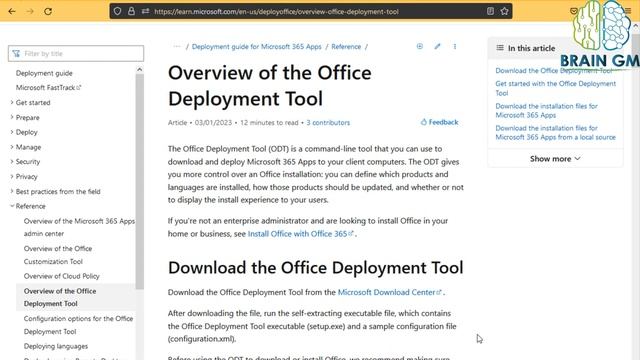Jump to Download the installation files for Microsoft 365 Apps
Screen dimensions: 640x360
pyautogui.click(x=547, y=111)
